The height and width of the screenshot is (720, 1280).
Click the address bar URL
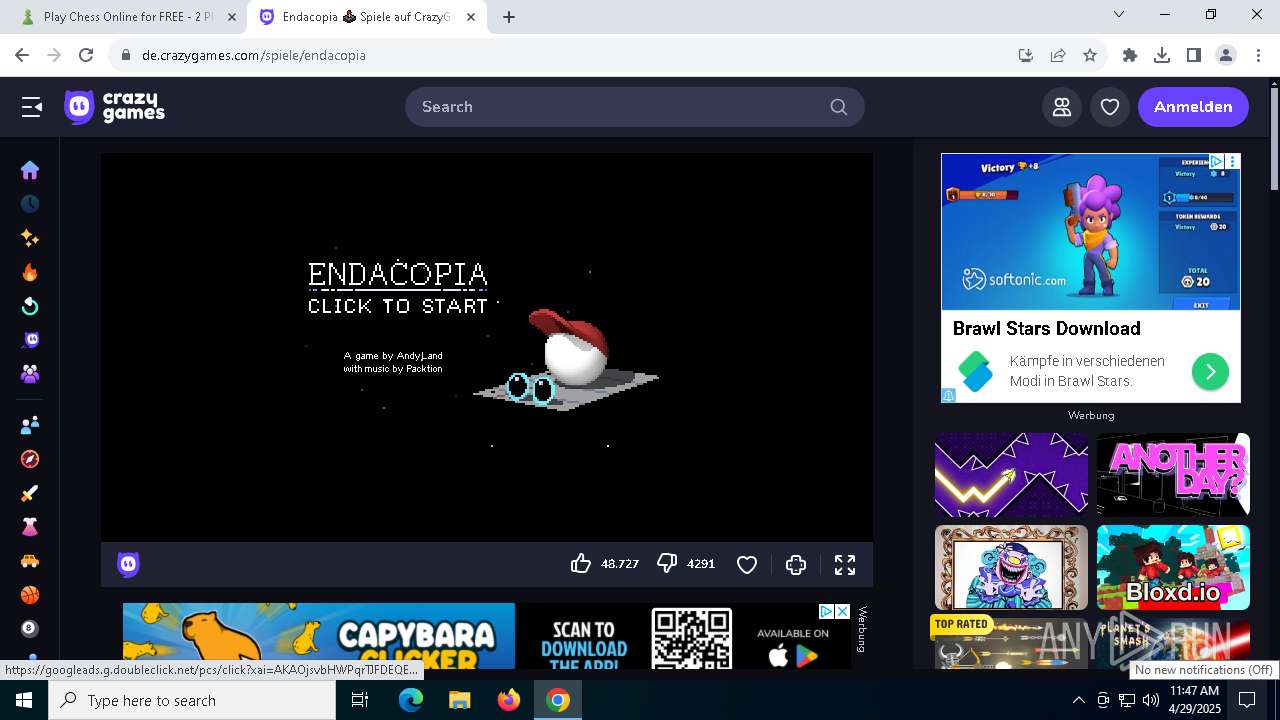(254, 55)
